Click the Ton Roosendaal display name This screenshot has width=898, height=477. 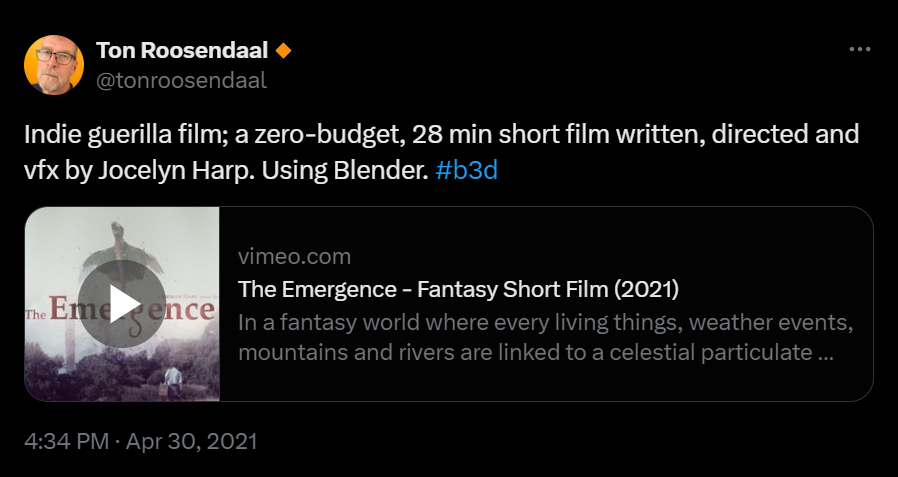(182, 50)
